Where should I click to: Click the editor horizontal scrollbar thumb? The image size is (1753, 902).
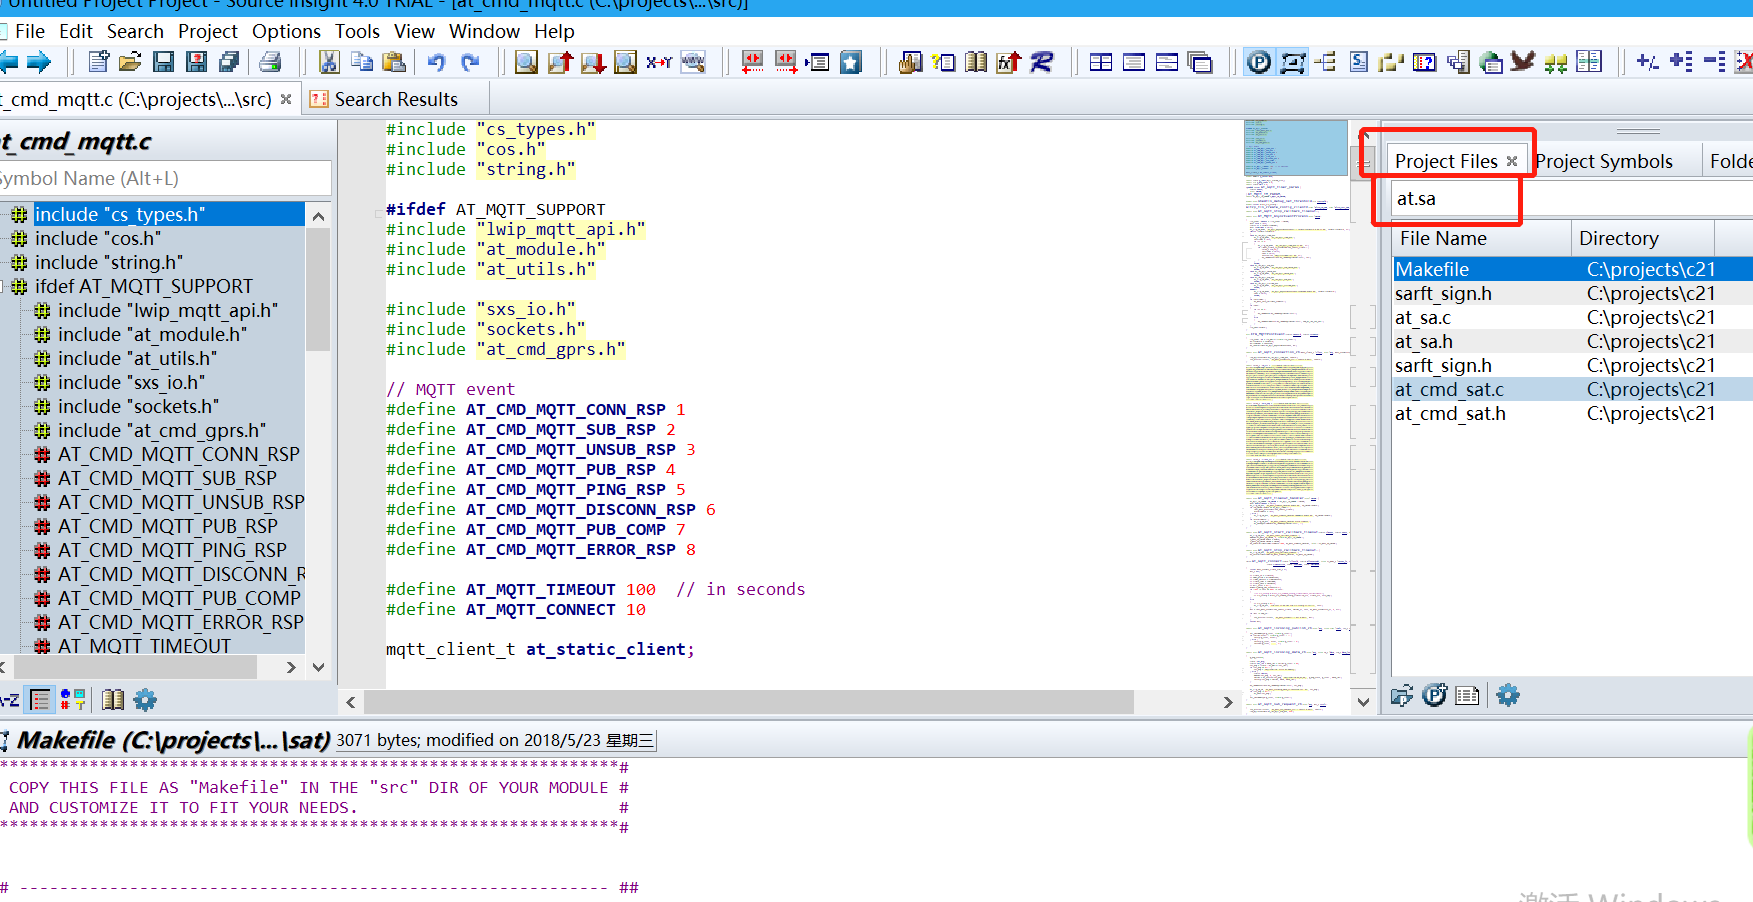click(x=748, y=702)
